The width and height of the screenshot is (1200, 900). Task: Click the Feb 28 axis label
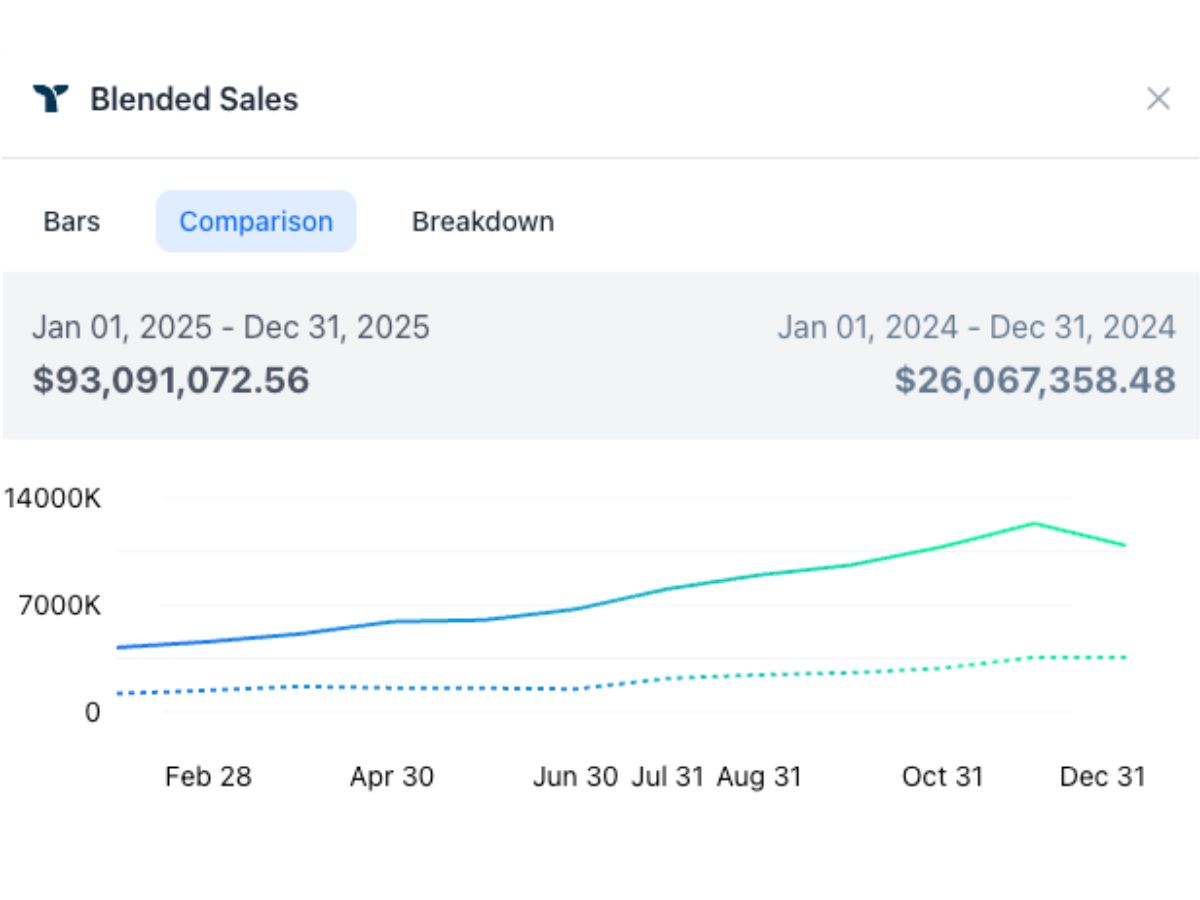click(208, 776)
